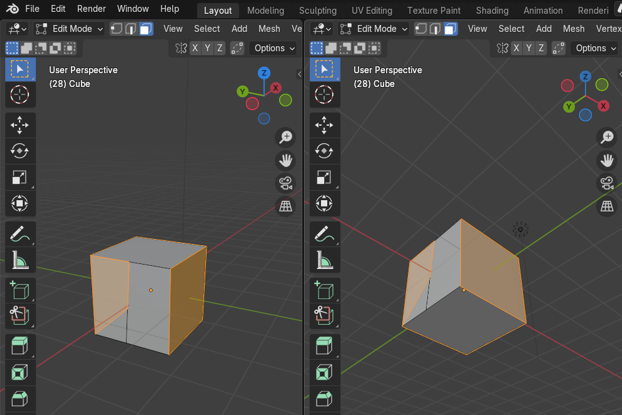Activate the 3D Cursor tool in left viewport
Viewport: 622px width, 415px height.
point(21,96)
